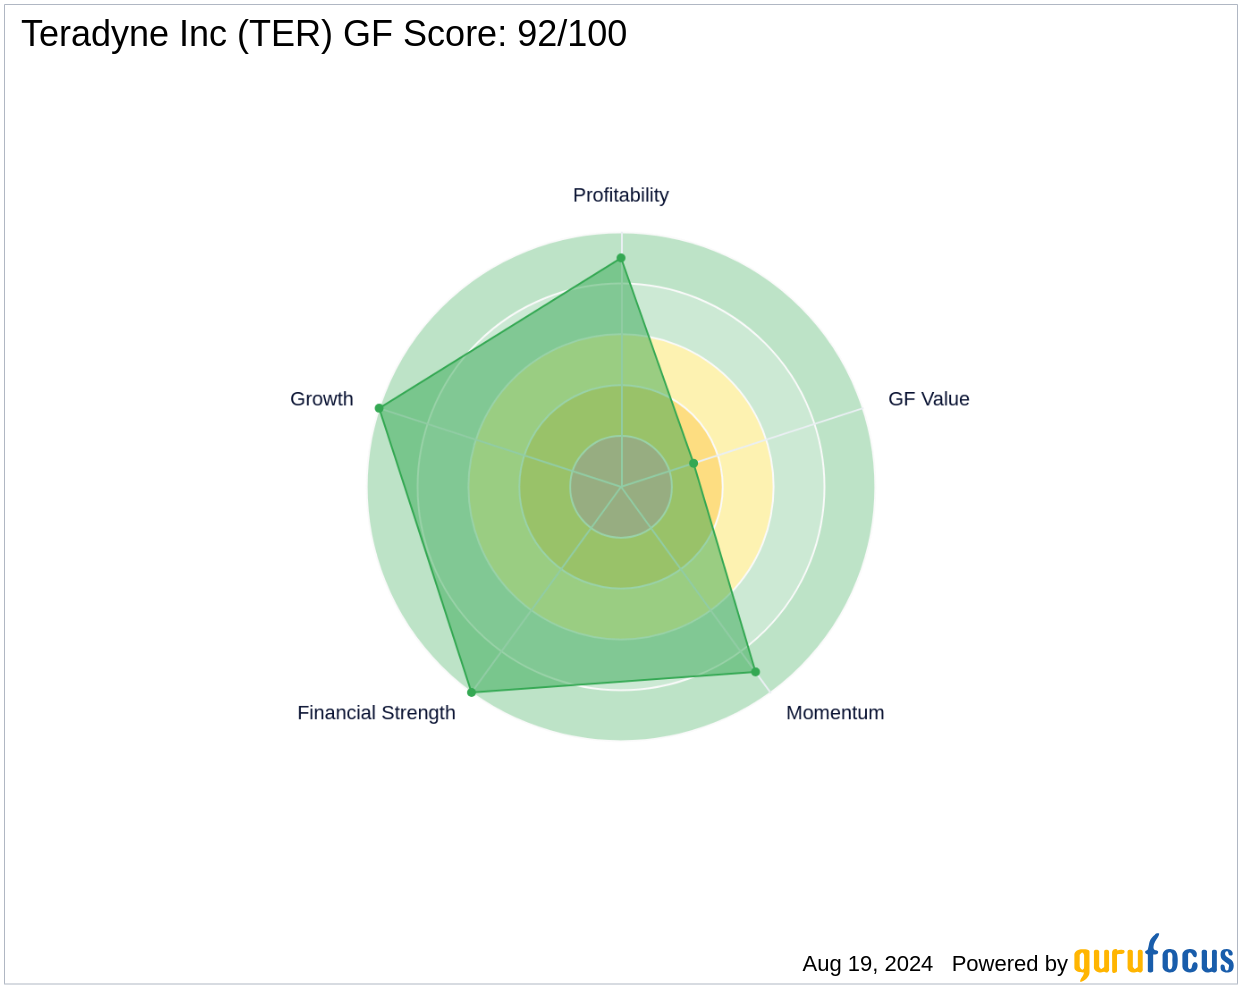The height and width of the screenshot is (988, 1242).
Task: Click the Teradyne Inc (TER) company name
Action: tap(177, 34)
